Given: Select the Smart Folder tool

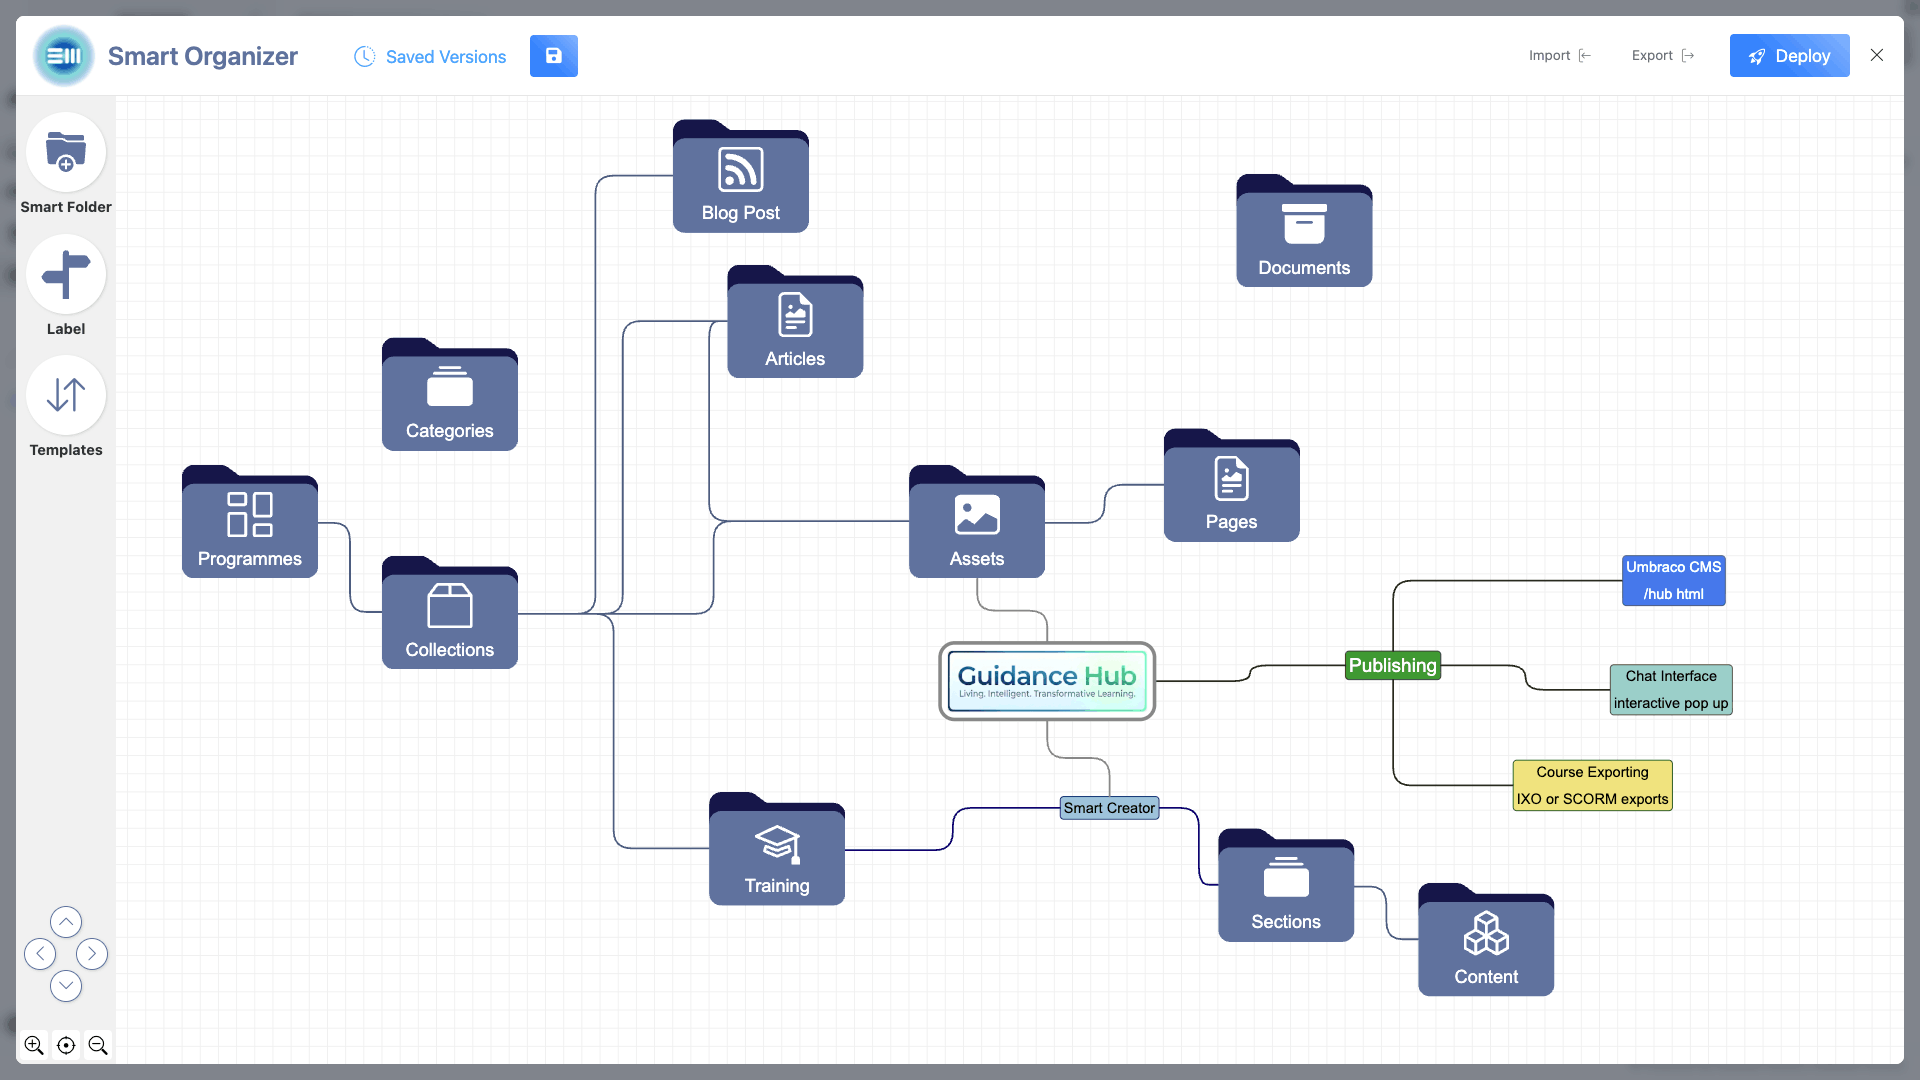Looking at the screenshot, I should 65,152.
